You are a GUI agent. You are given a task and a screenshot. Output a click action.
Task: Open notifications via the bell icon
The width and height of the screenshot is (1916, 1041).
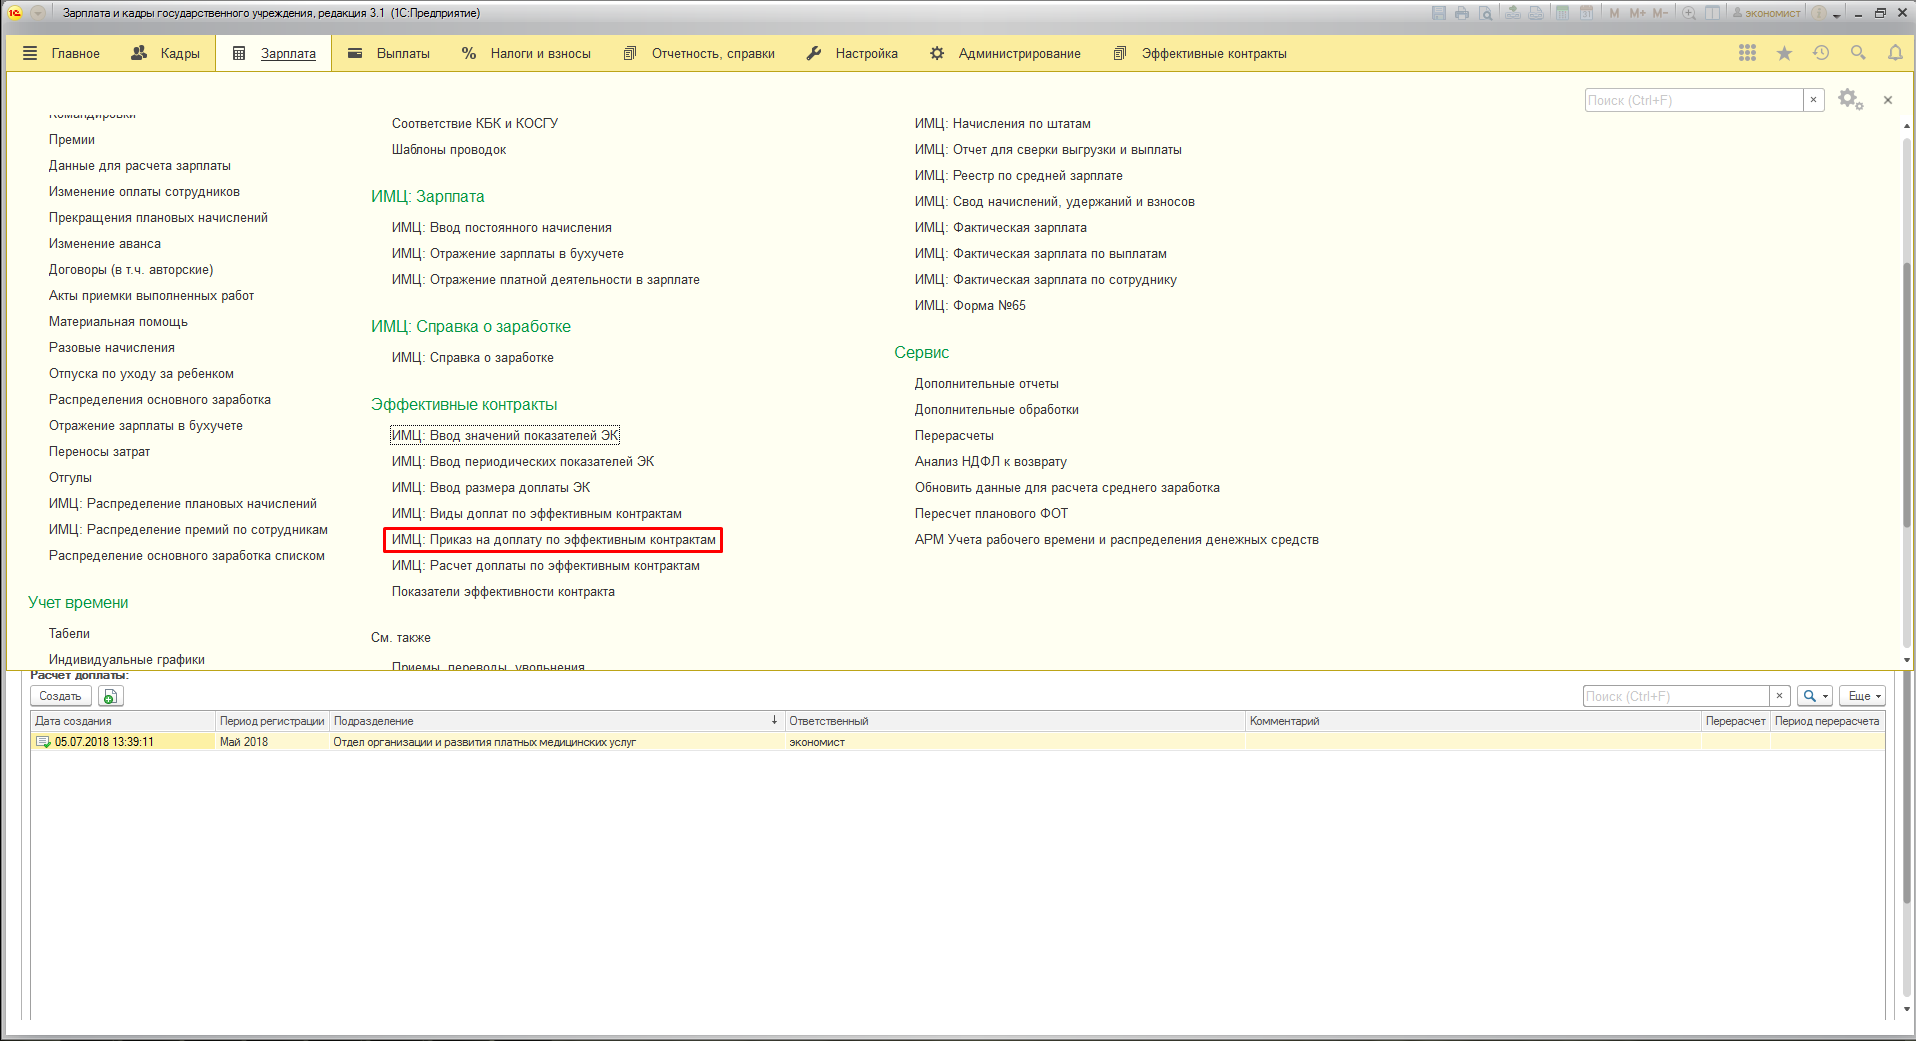(x=1895, y=53)
